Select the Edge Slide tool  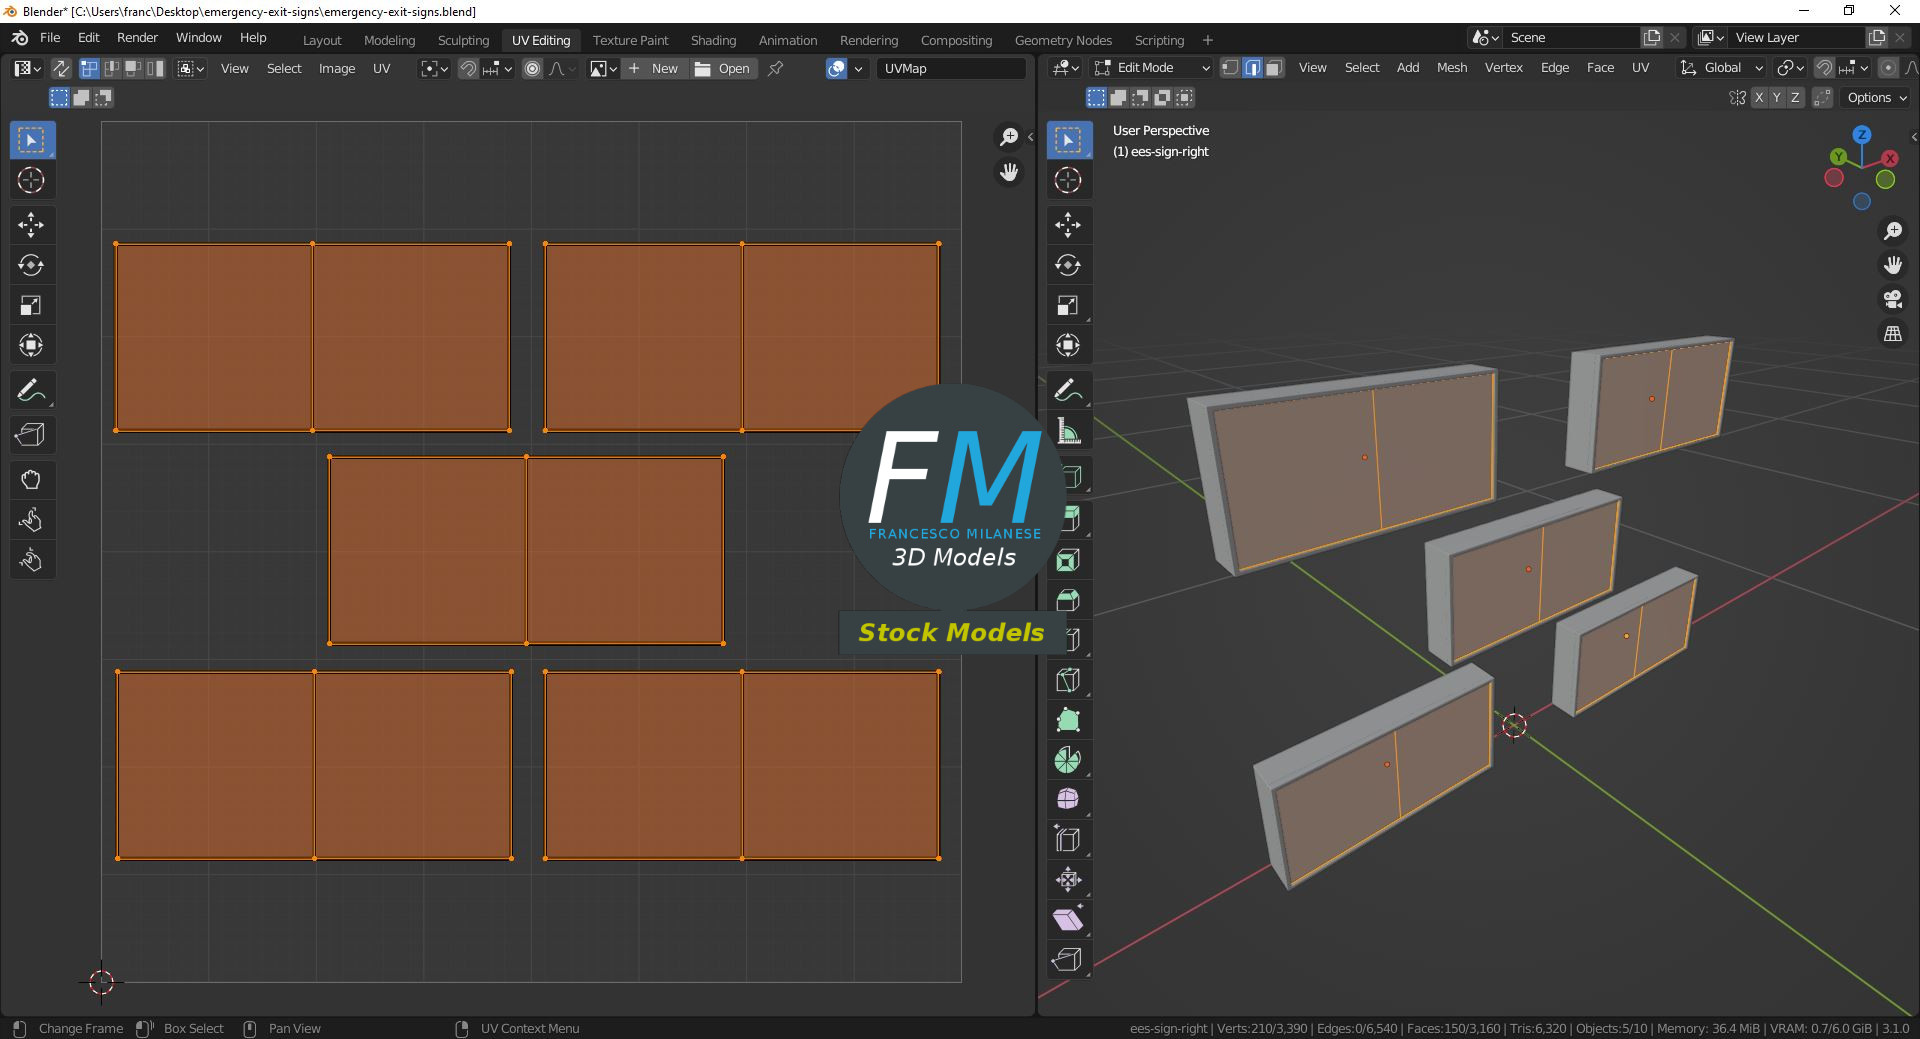coord(1068,840)
